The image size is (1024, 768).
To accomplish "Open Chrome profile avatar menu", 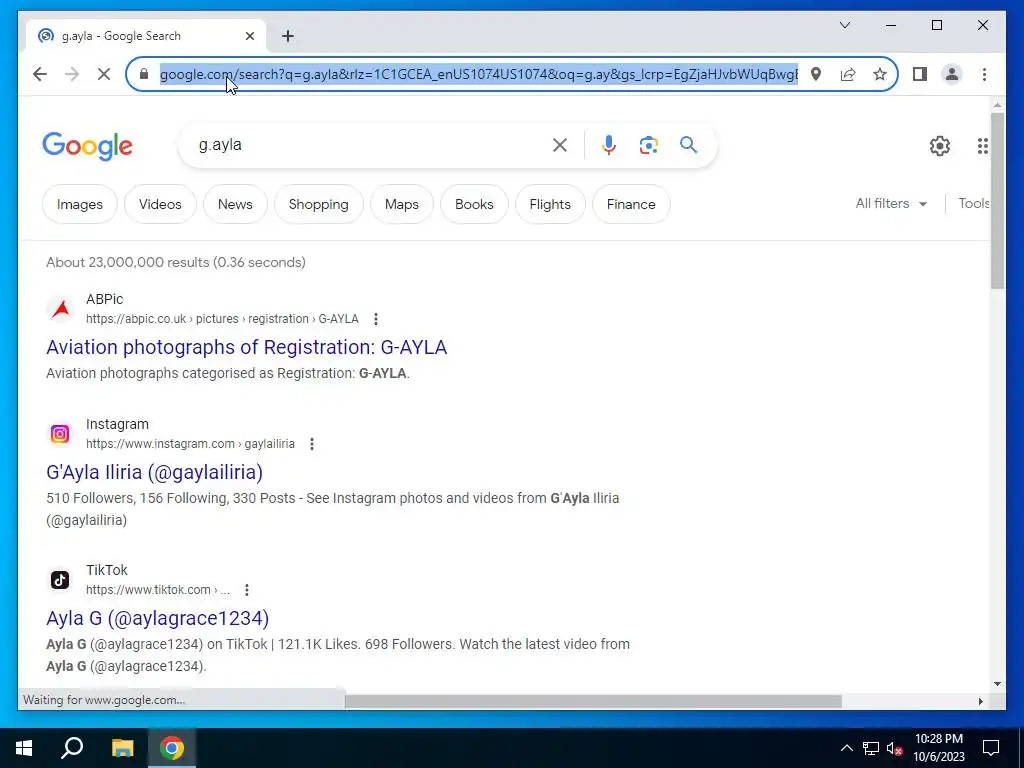I will [x=952, y=74].
